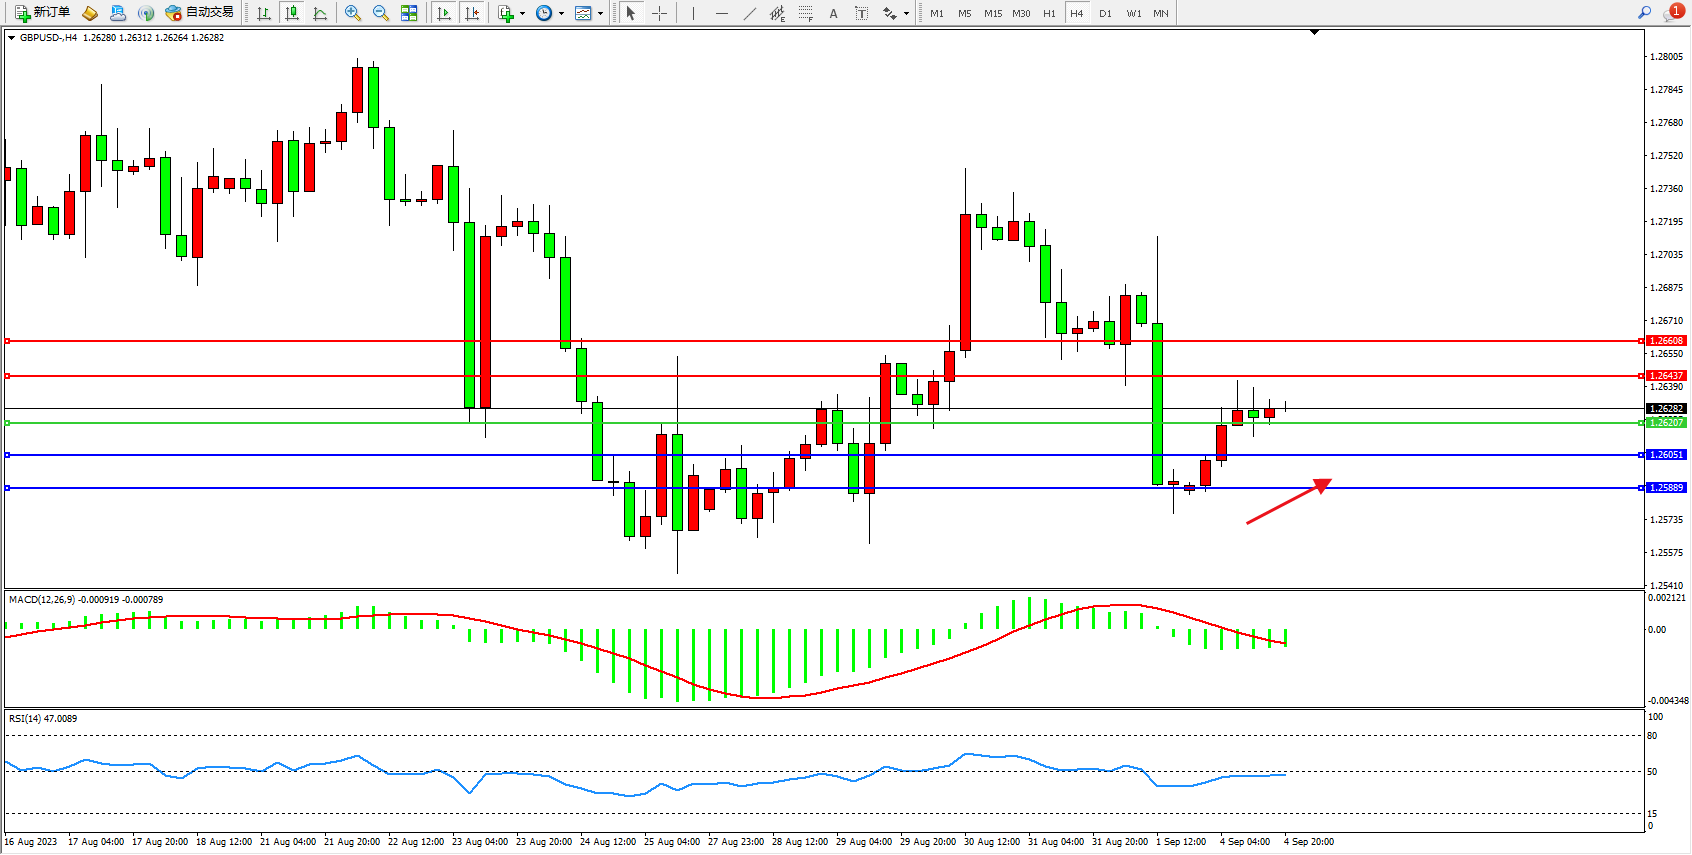Open the add indicators dropdown arrow

[522, 13]
